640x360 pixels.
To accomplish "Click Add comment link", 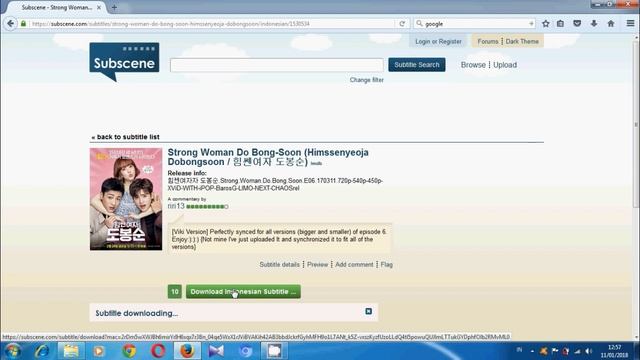I will [x=354, y=264].
